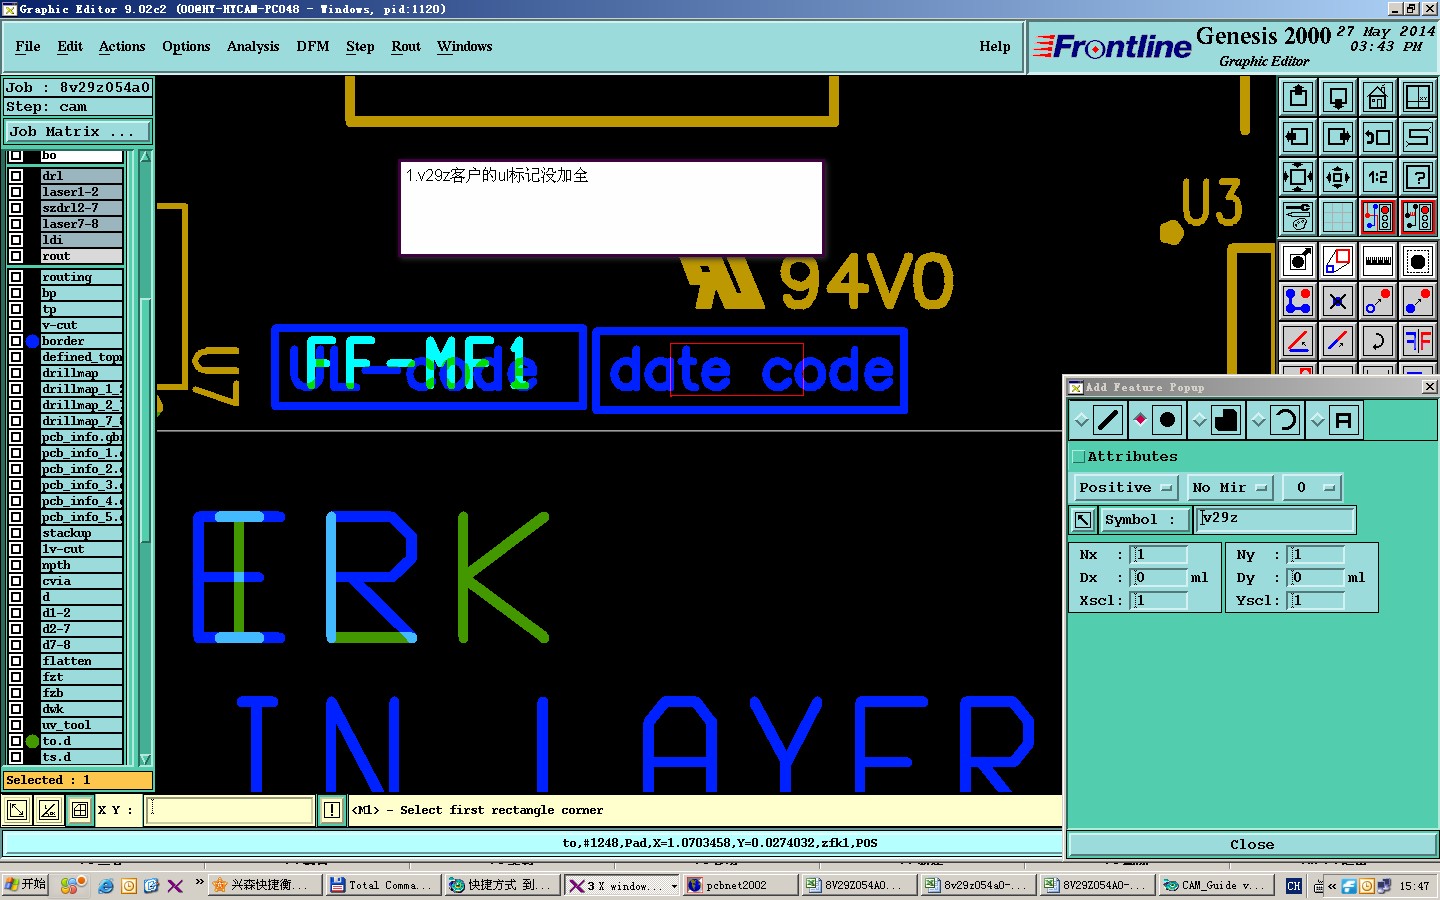Toggle the routing layer checkbox
1440x900 pixels.
point(16,277)
